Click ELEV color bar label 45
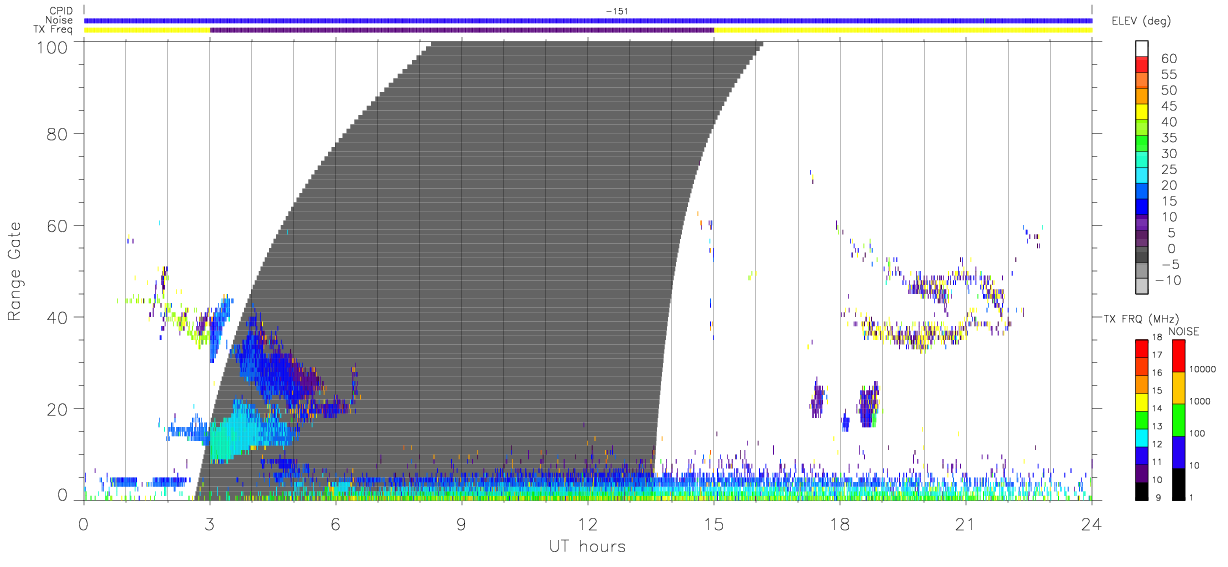 pos(1169,106)
